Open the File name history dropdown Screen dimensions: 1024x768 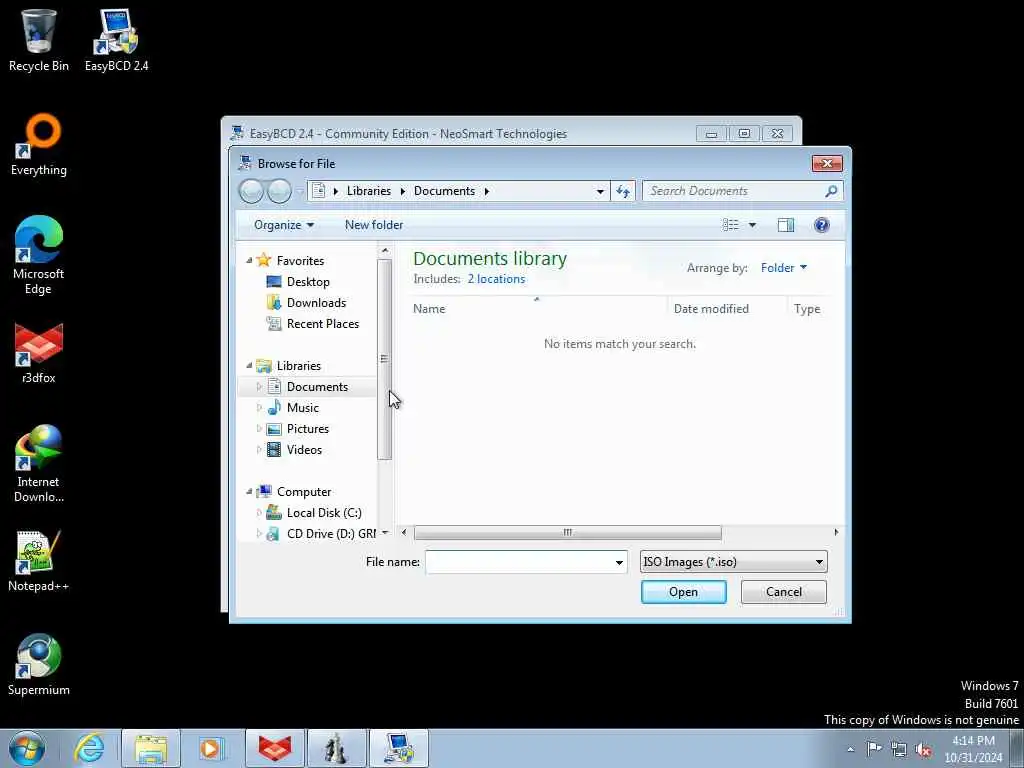(x=619, y=562)
